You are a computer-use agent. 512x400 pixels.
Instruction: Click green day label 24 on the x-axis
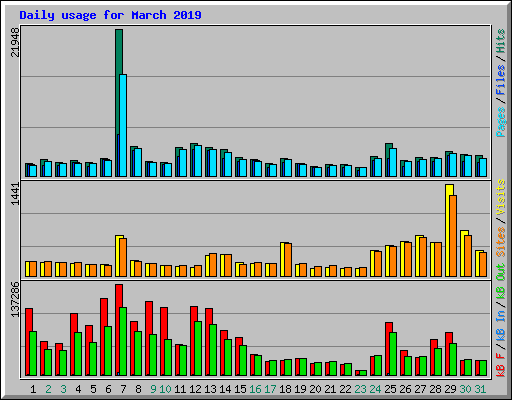tap(375, 389)
